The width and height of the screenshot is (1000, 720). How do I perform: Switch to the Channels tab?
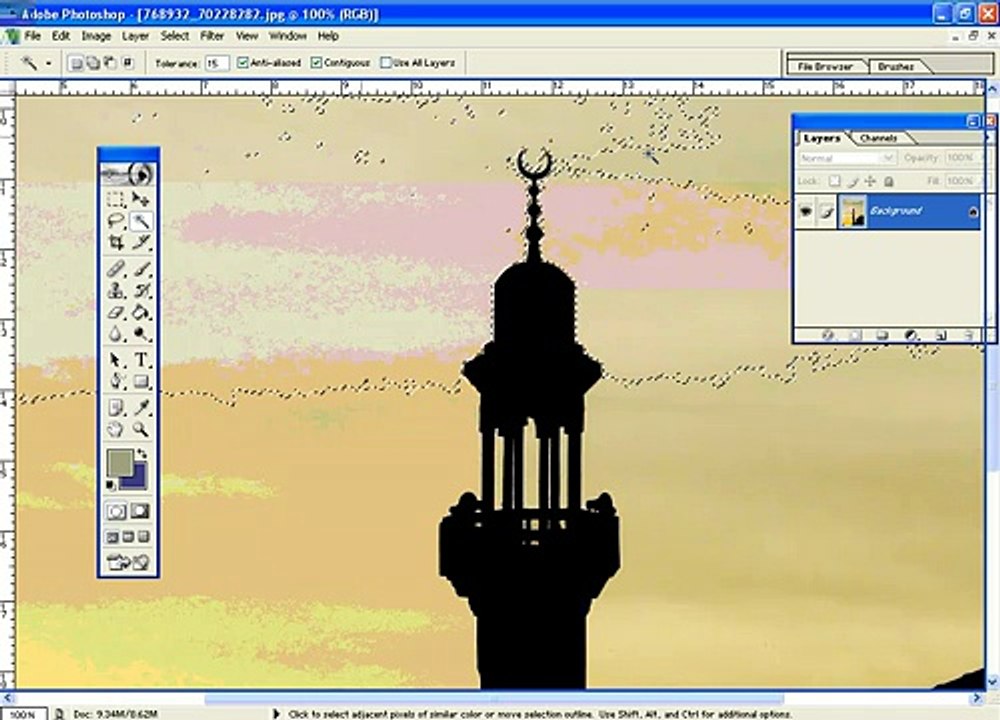coord(878,138)
